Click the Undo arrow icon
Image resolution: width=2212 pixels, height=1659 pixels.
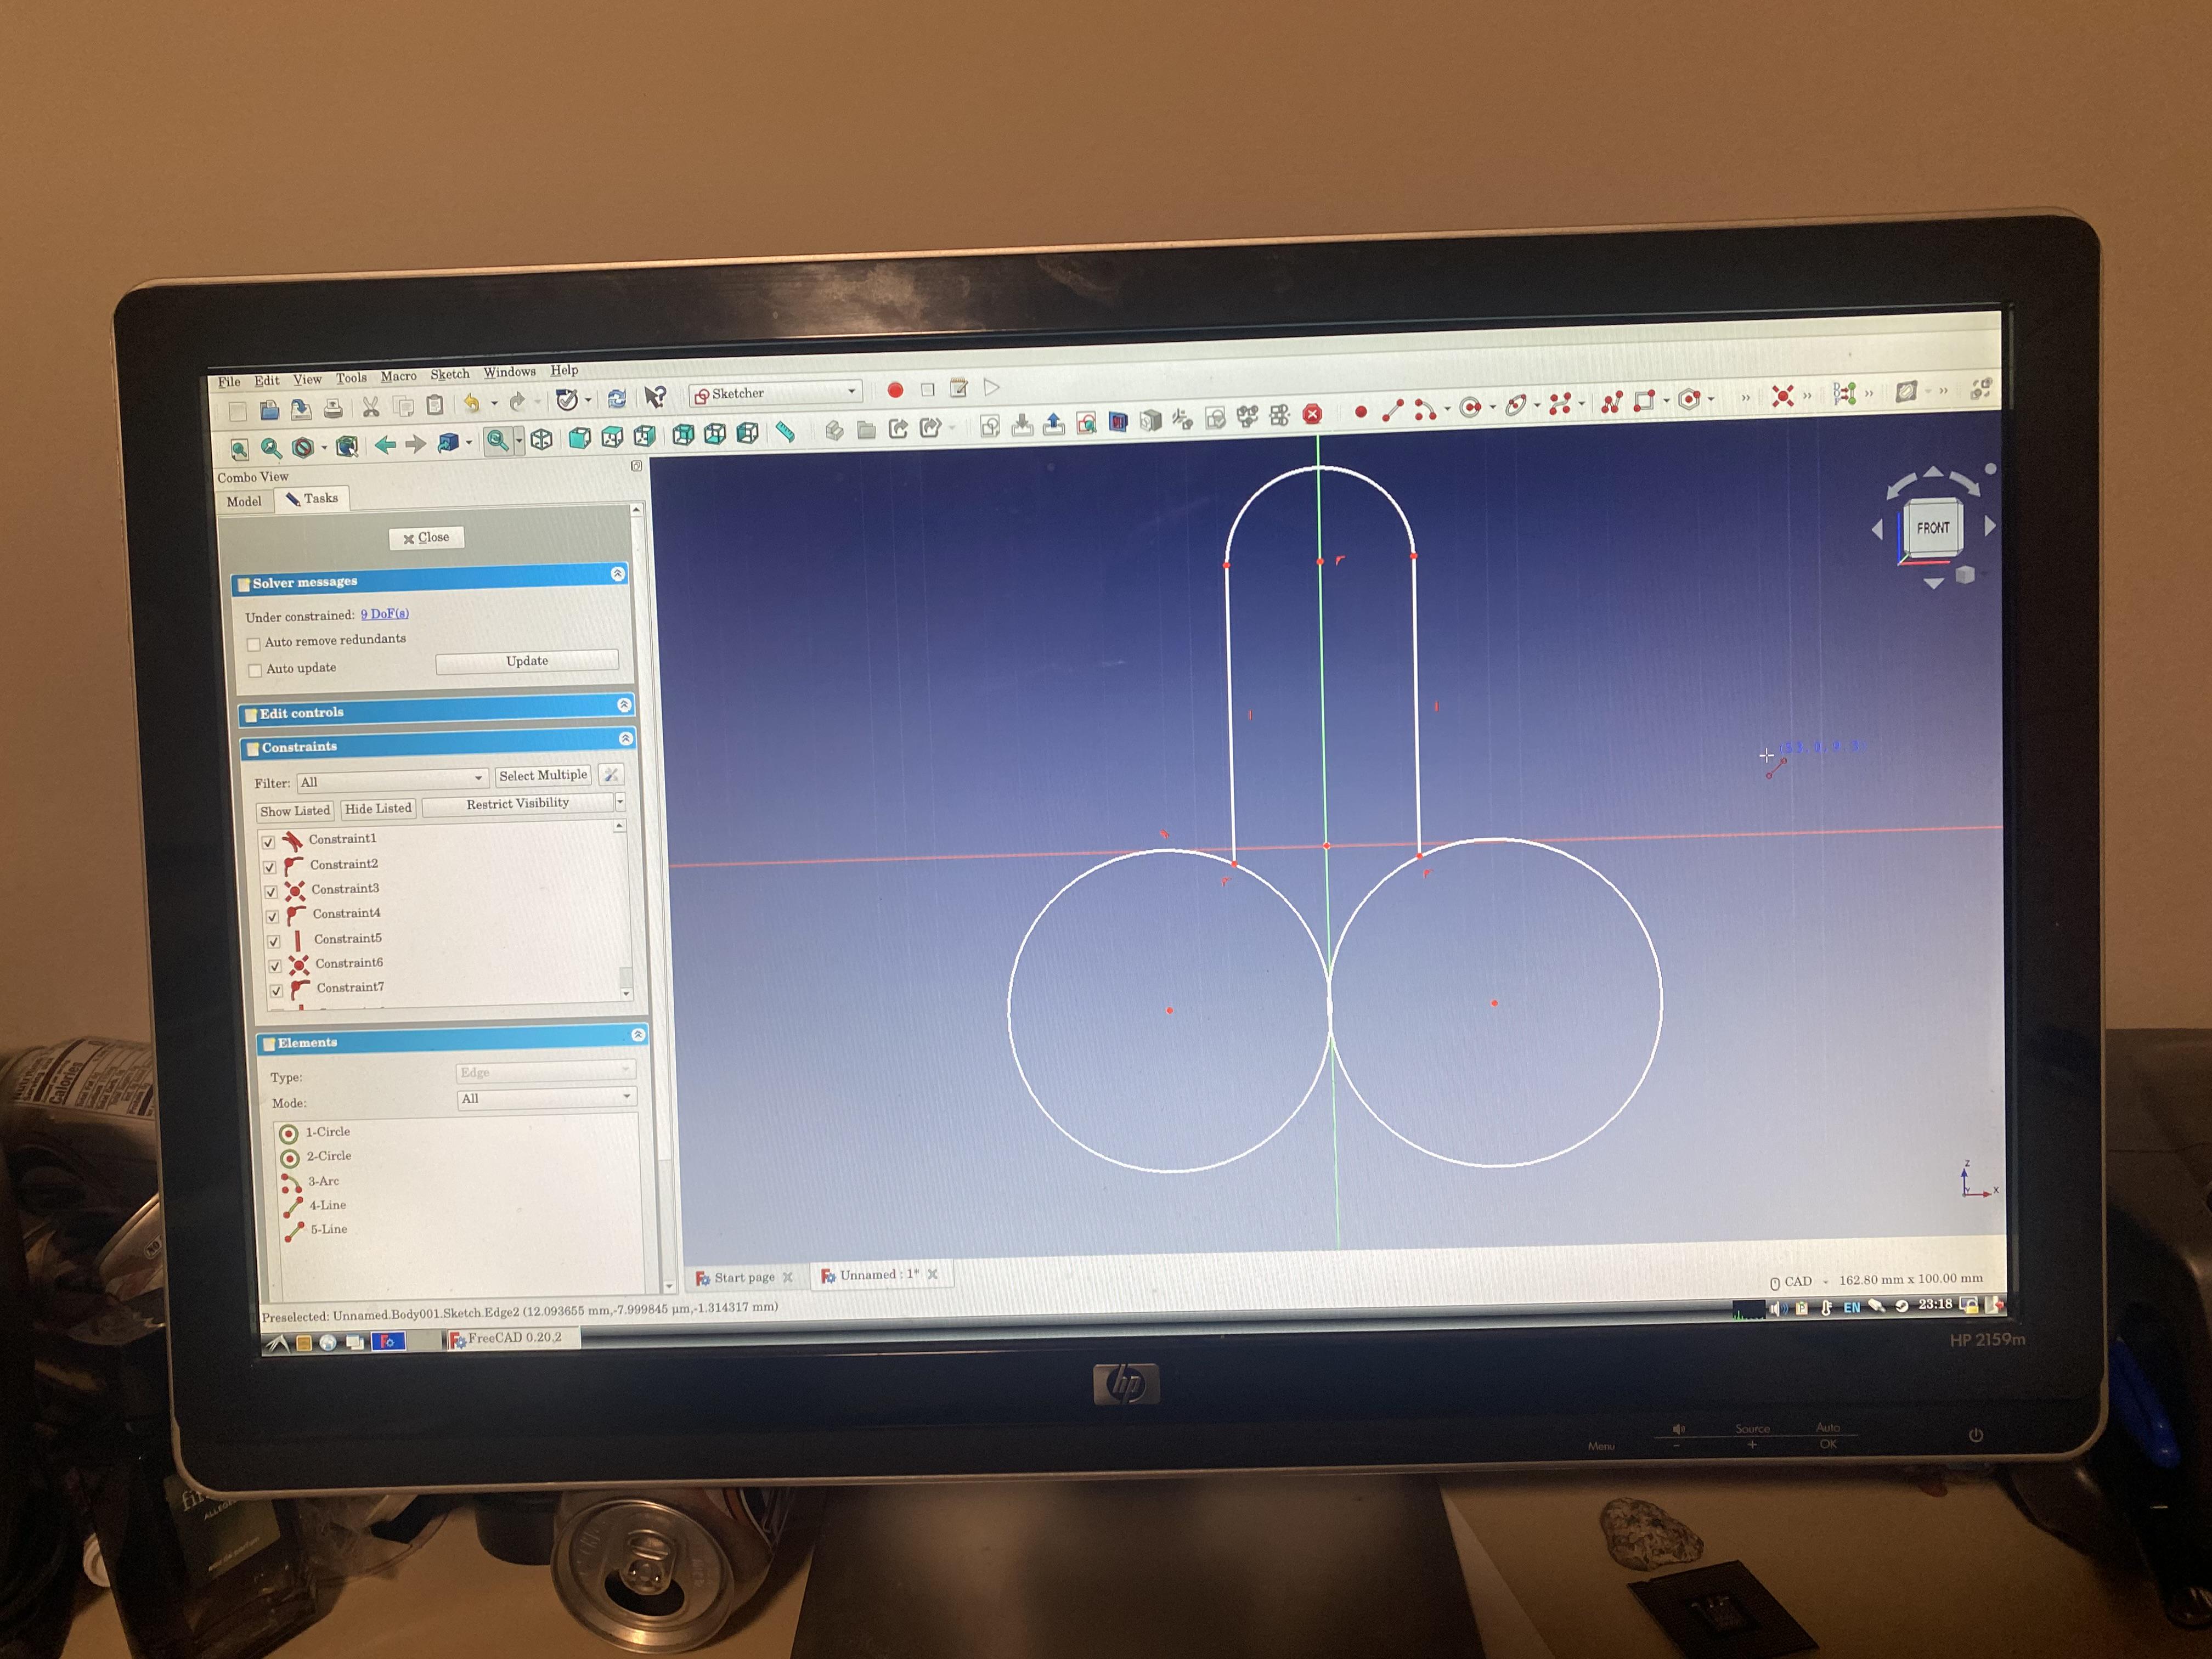coord(471,404)
